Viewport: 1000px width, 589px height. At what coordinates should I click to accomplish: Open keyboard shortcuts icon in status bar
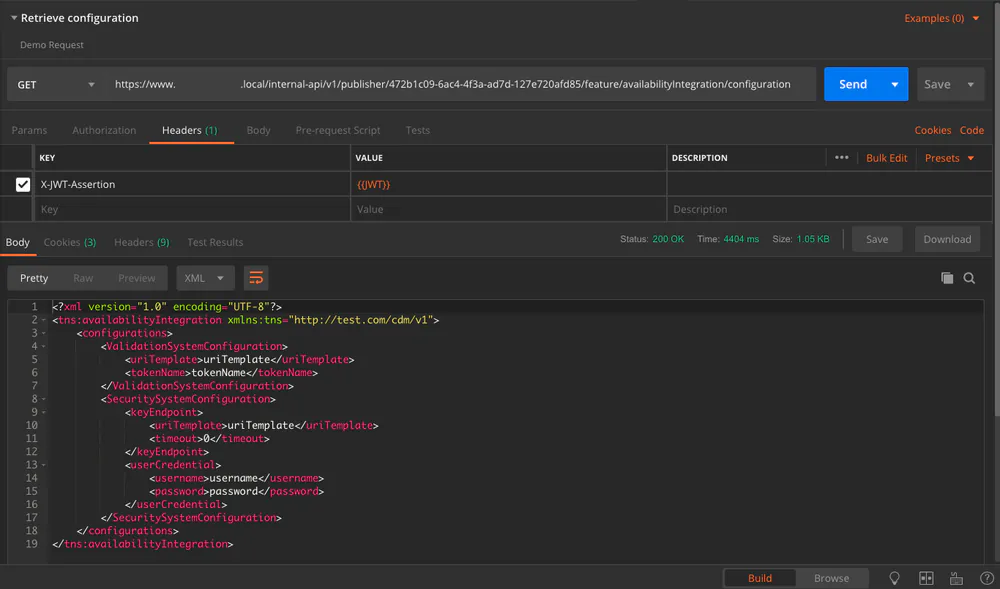pos(956,578)
